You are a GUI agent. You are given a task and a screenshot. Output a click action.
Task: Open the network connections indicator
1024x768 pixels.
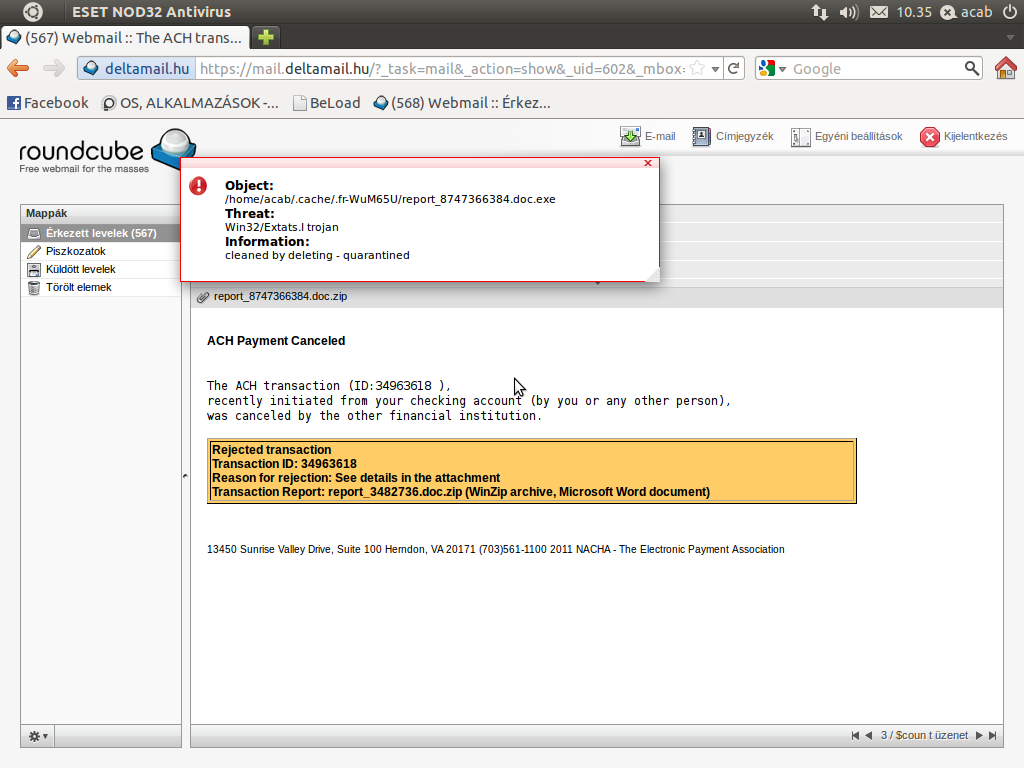click(x=820, y=12)
